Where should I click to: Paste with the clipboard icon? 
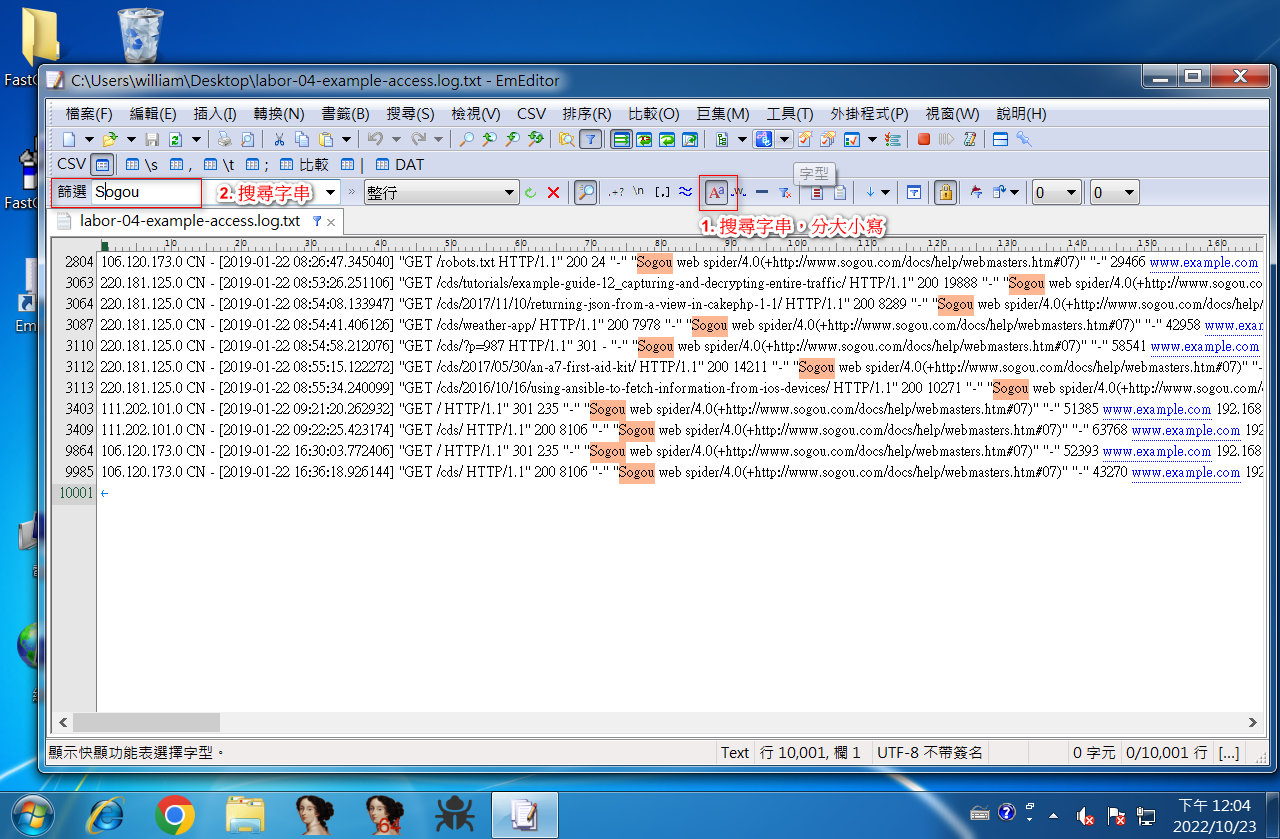point(325,139)
